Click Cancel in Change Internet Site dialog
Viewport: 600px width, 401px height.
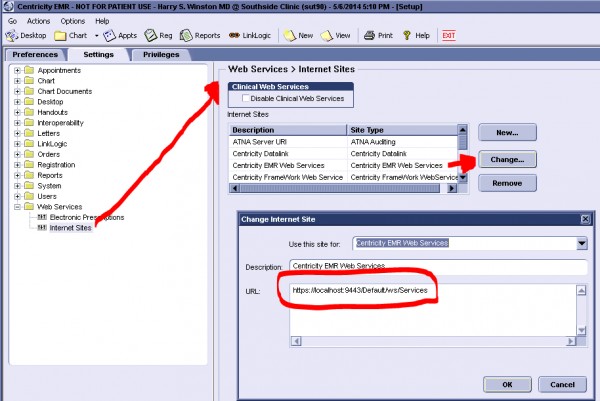(562, 384)
